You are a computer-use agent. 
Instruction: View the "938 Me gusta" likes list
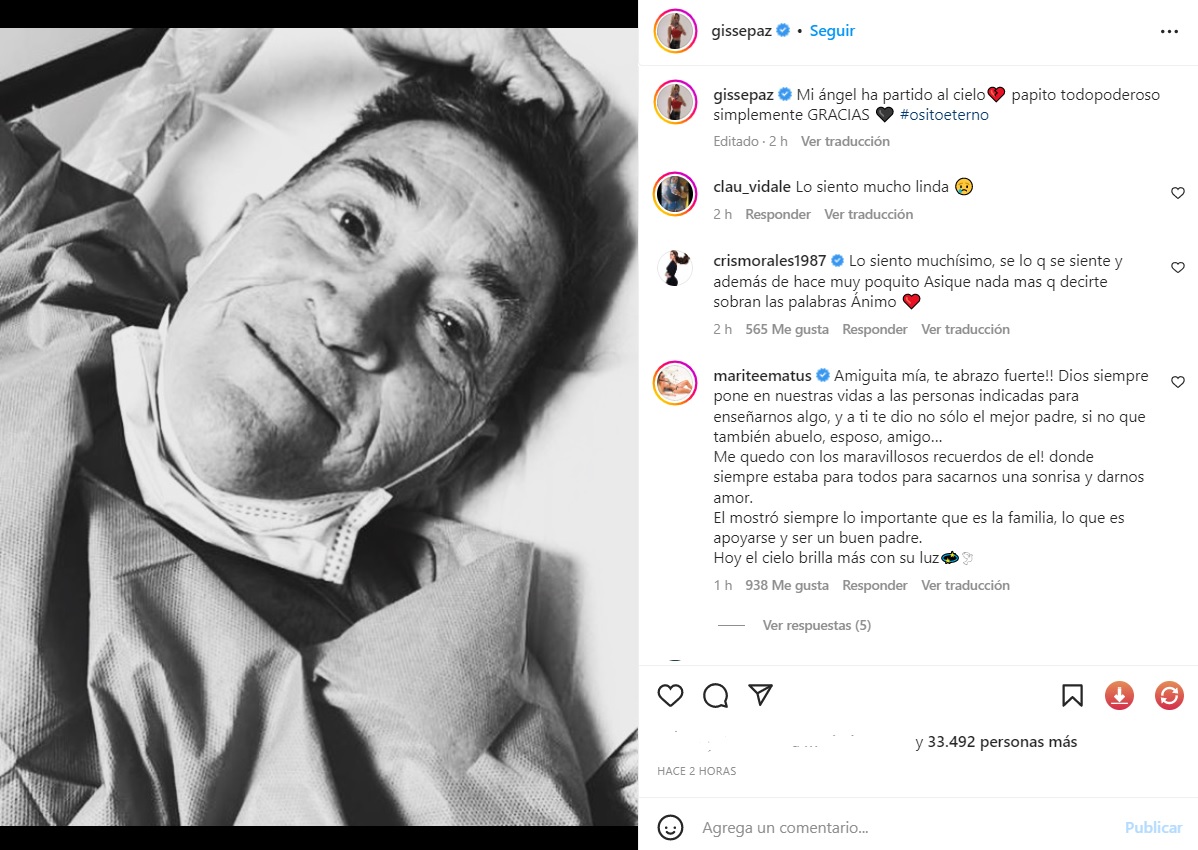coord(787,585)
